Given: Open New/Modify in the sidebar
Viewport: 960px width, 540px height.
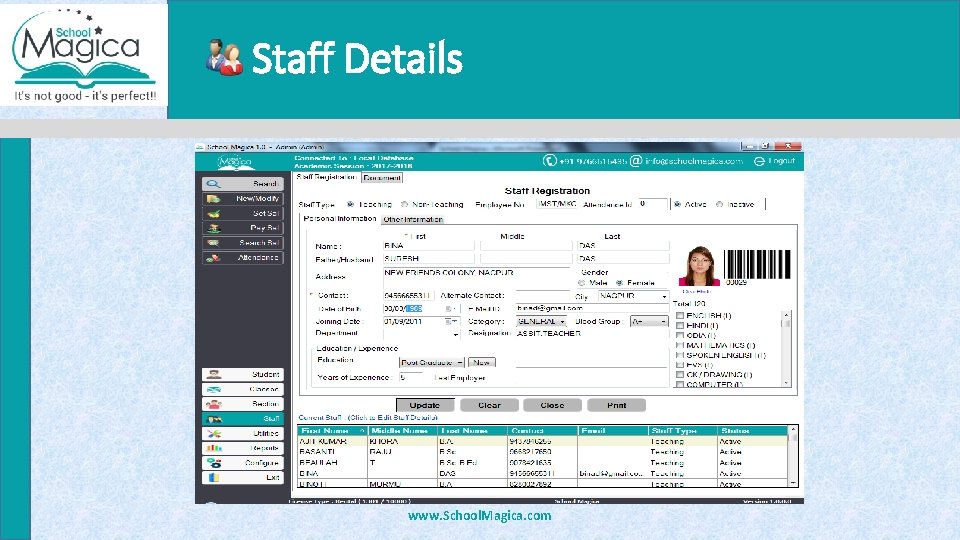Looking at the screenshot, I should tap(242, 198).
